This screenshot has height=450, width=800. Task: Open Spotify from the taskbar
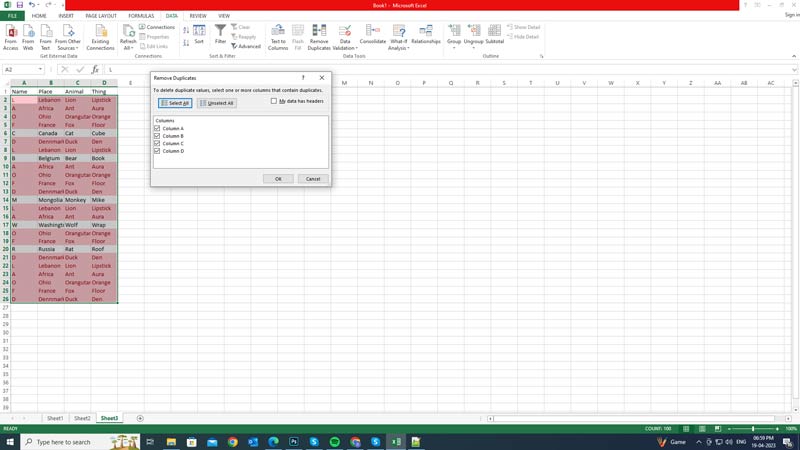click(335, 442)
